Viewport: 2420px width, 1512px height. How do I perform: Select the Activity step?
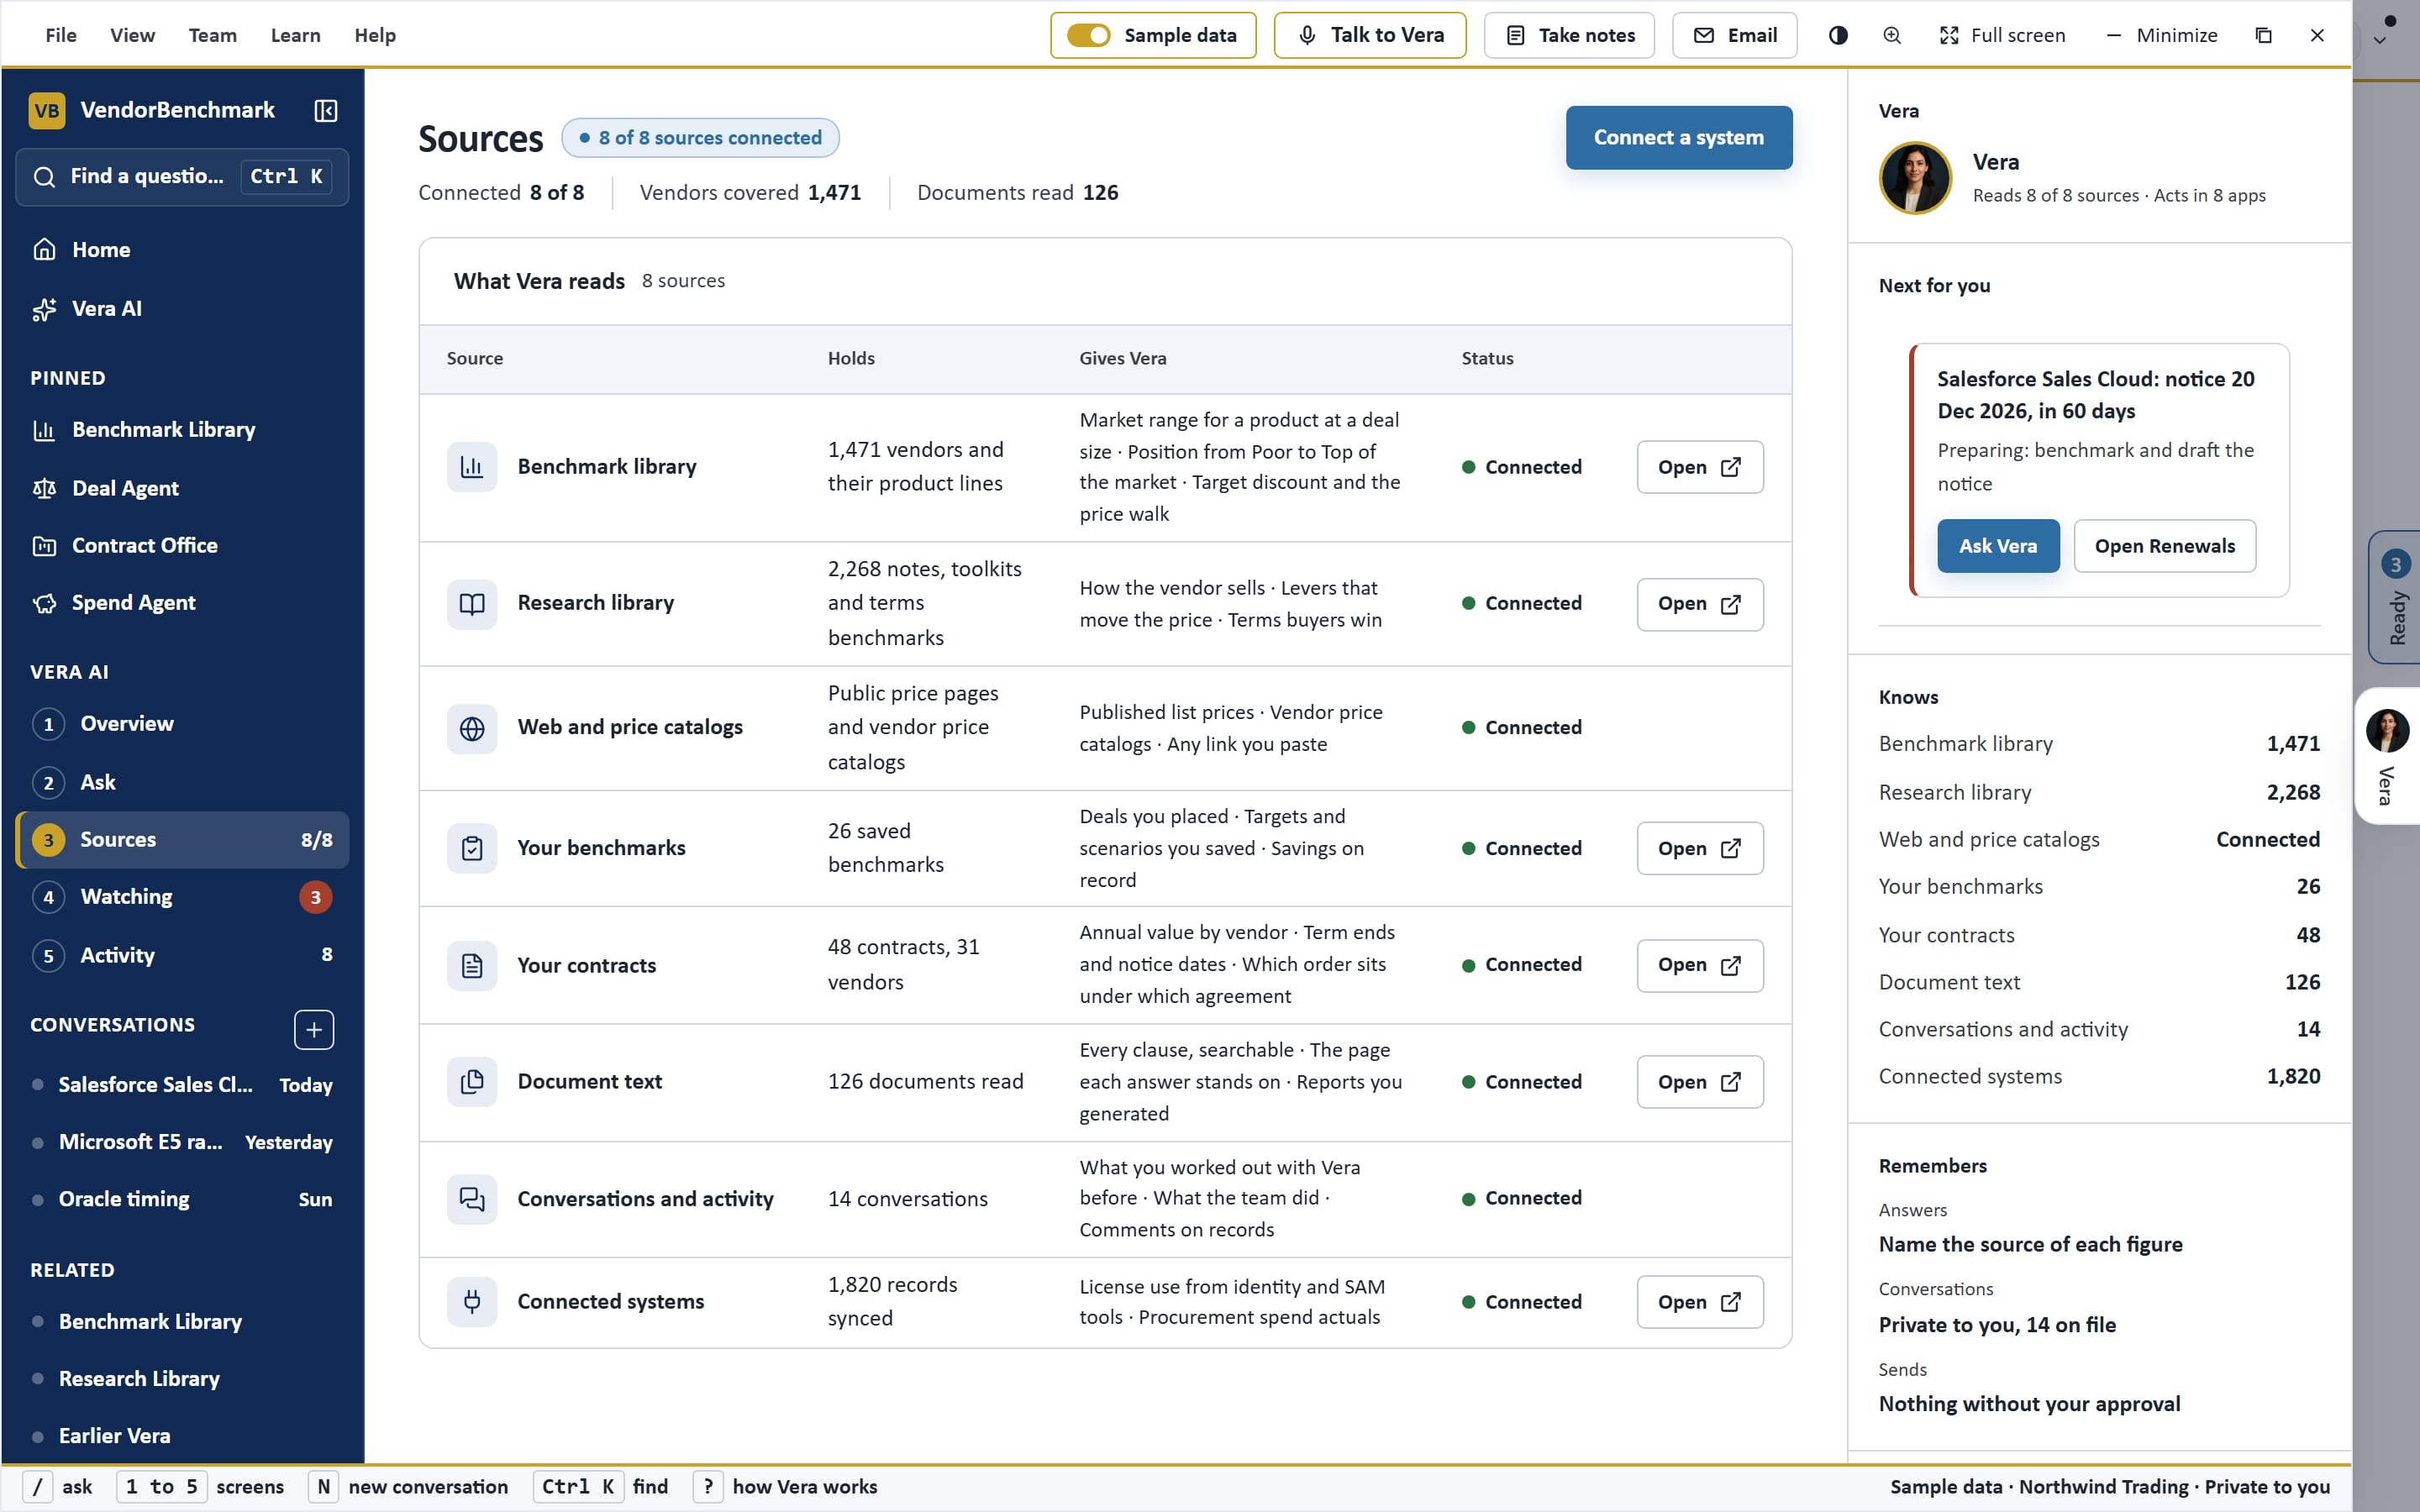(182, 955)
